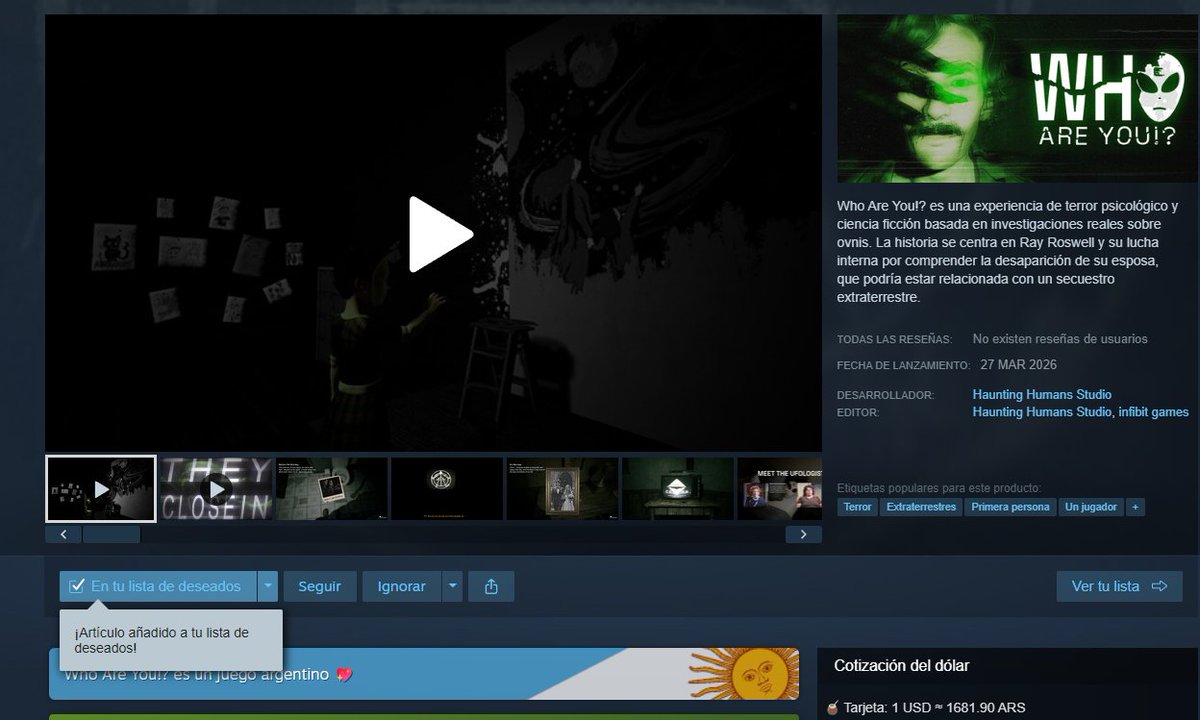This screenshot has width=1200, height=720.
Task: Click the thumbnail strip scrollbar handle
Action: coord(111,534)
